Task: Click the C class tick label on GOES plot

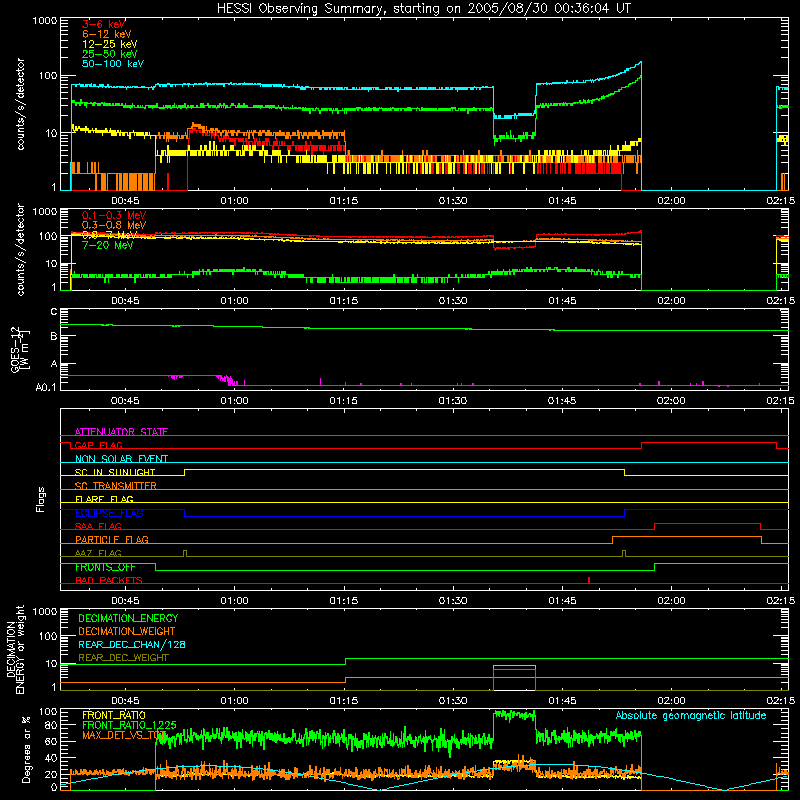Action: 54,312
